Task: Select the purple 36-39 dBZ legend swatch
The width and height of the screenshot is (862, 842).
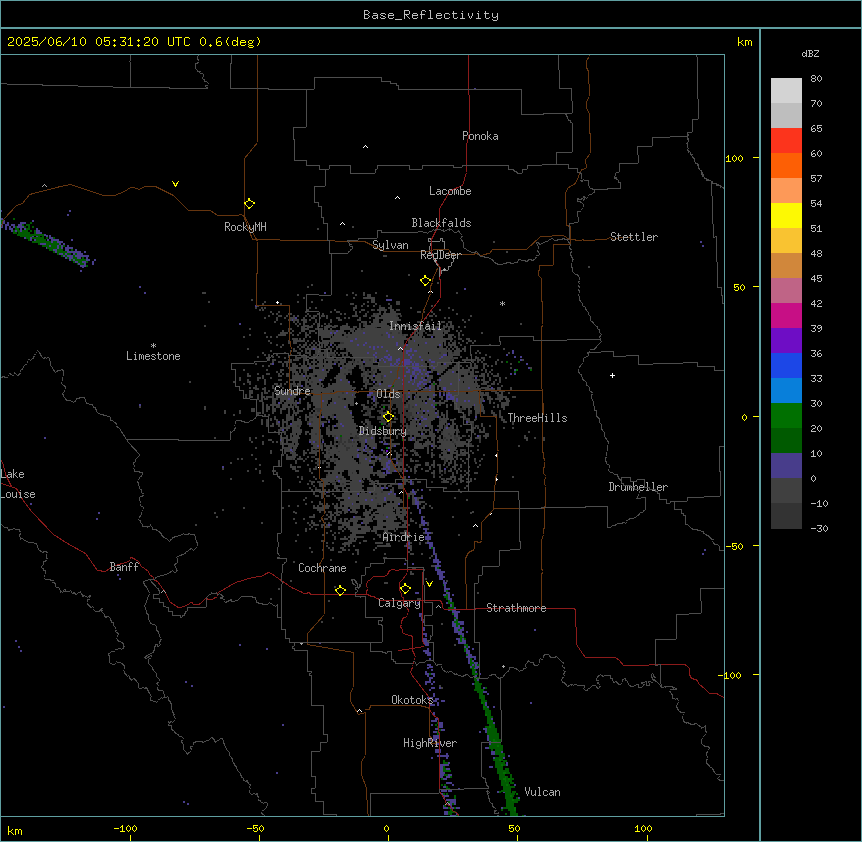Action: (x=786, y=341)
